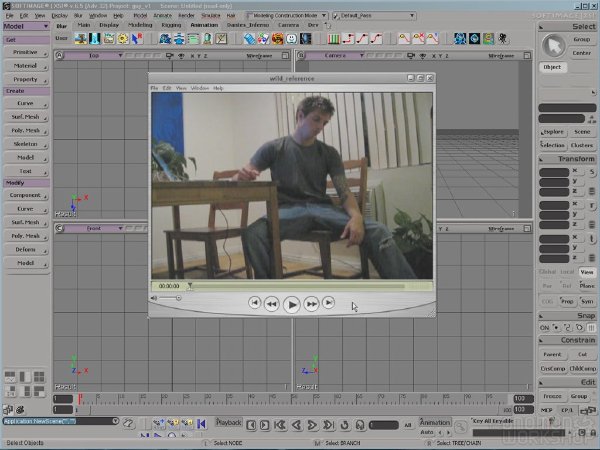
Task: Open the Render menu
Action: pyautogui.click(x=186, y=16)
